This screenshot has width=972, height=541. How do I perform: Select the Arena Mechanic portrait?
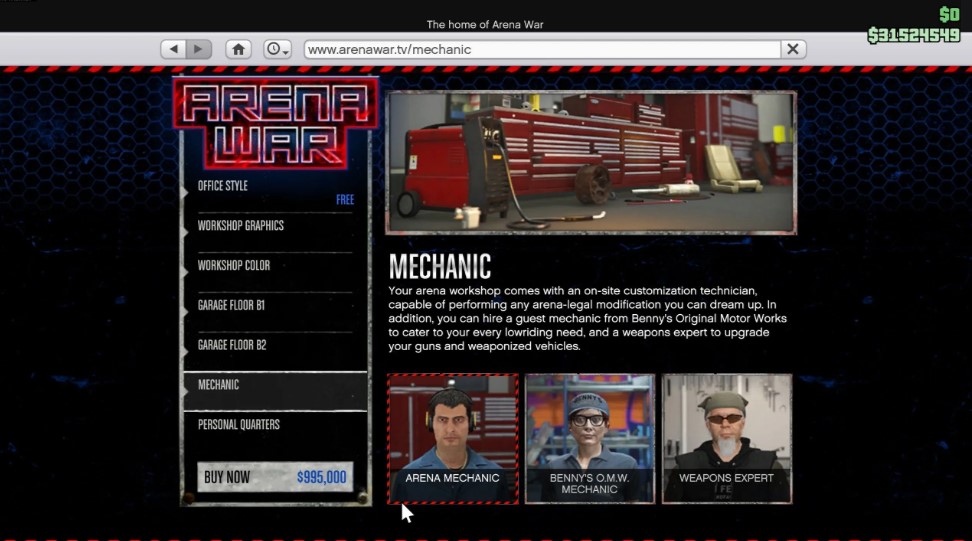[452, 438]
